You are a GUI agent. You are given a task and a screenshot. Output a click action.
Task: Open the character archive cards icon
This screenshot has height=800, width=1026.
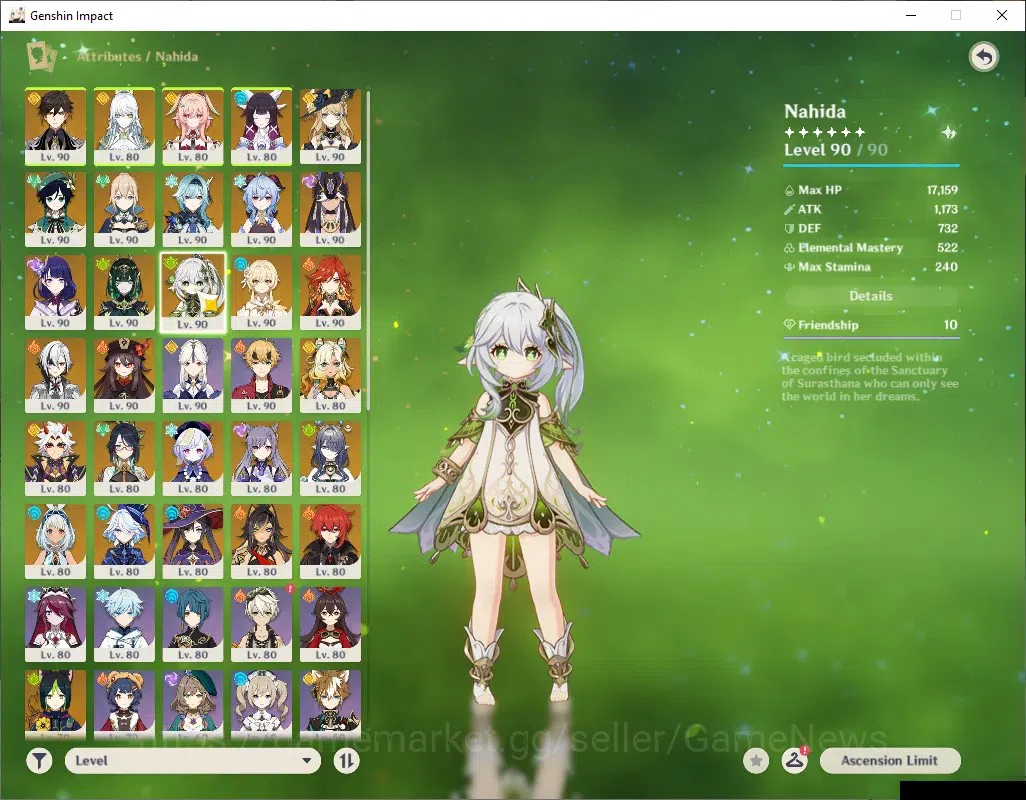click(x=41, y=56)
